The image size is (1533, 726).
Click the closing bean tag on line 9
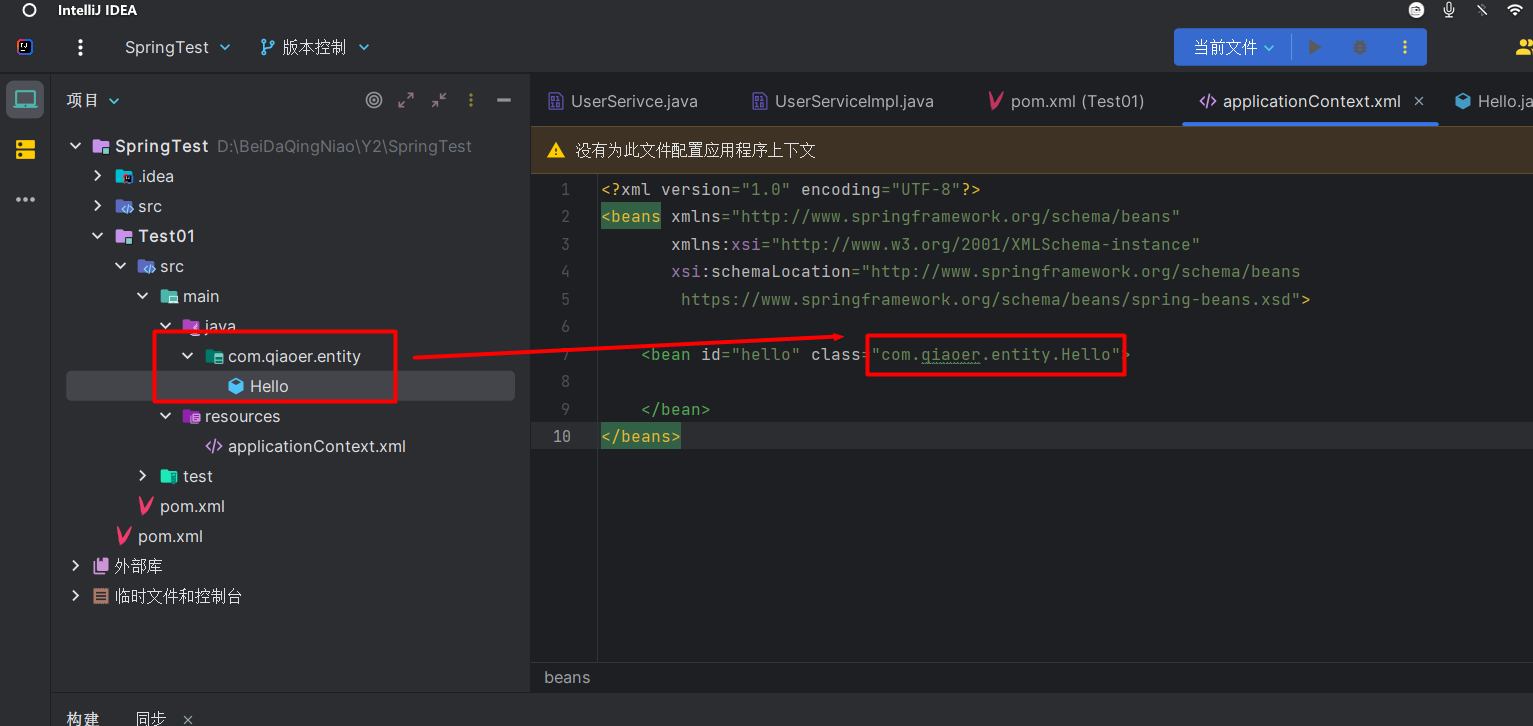click(x=676, y=409)
